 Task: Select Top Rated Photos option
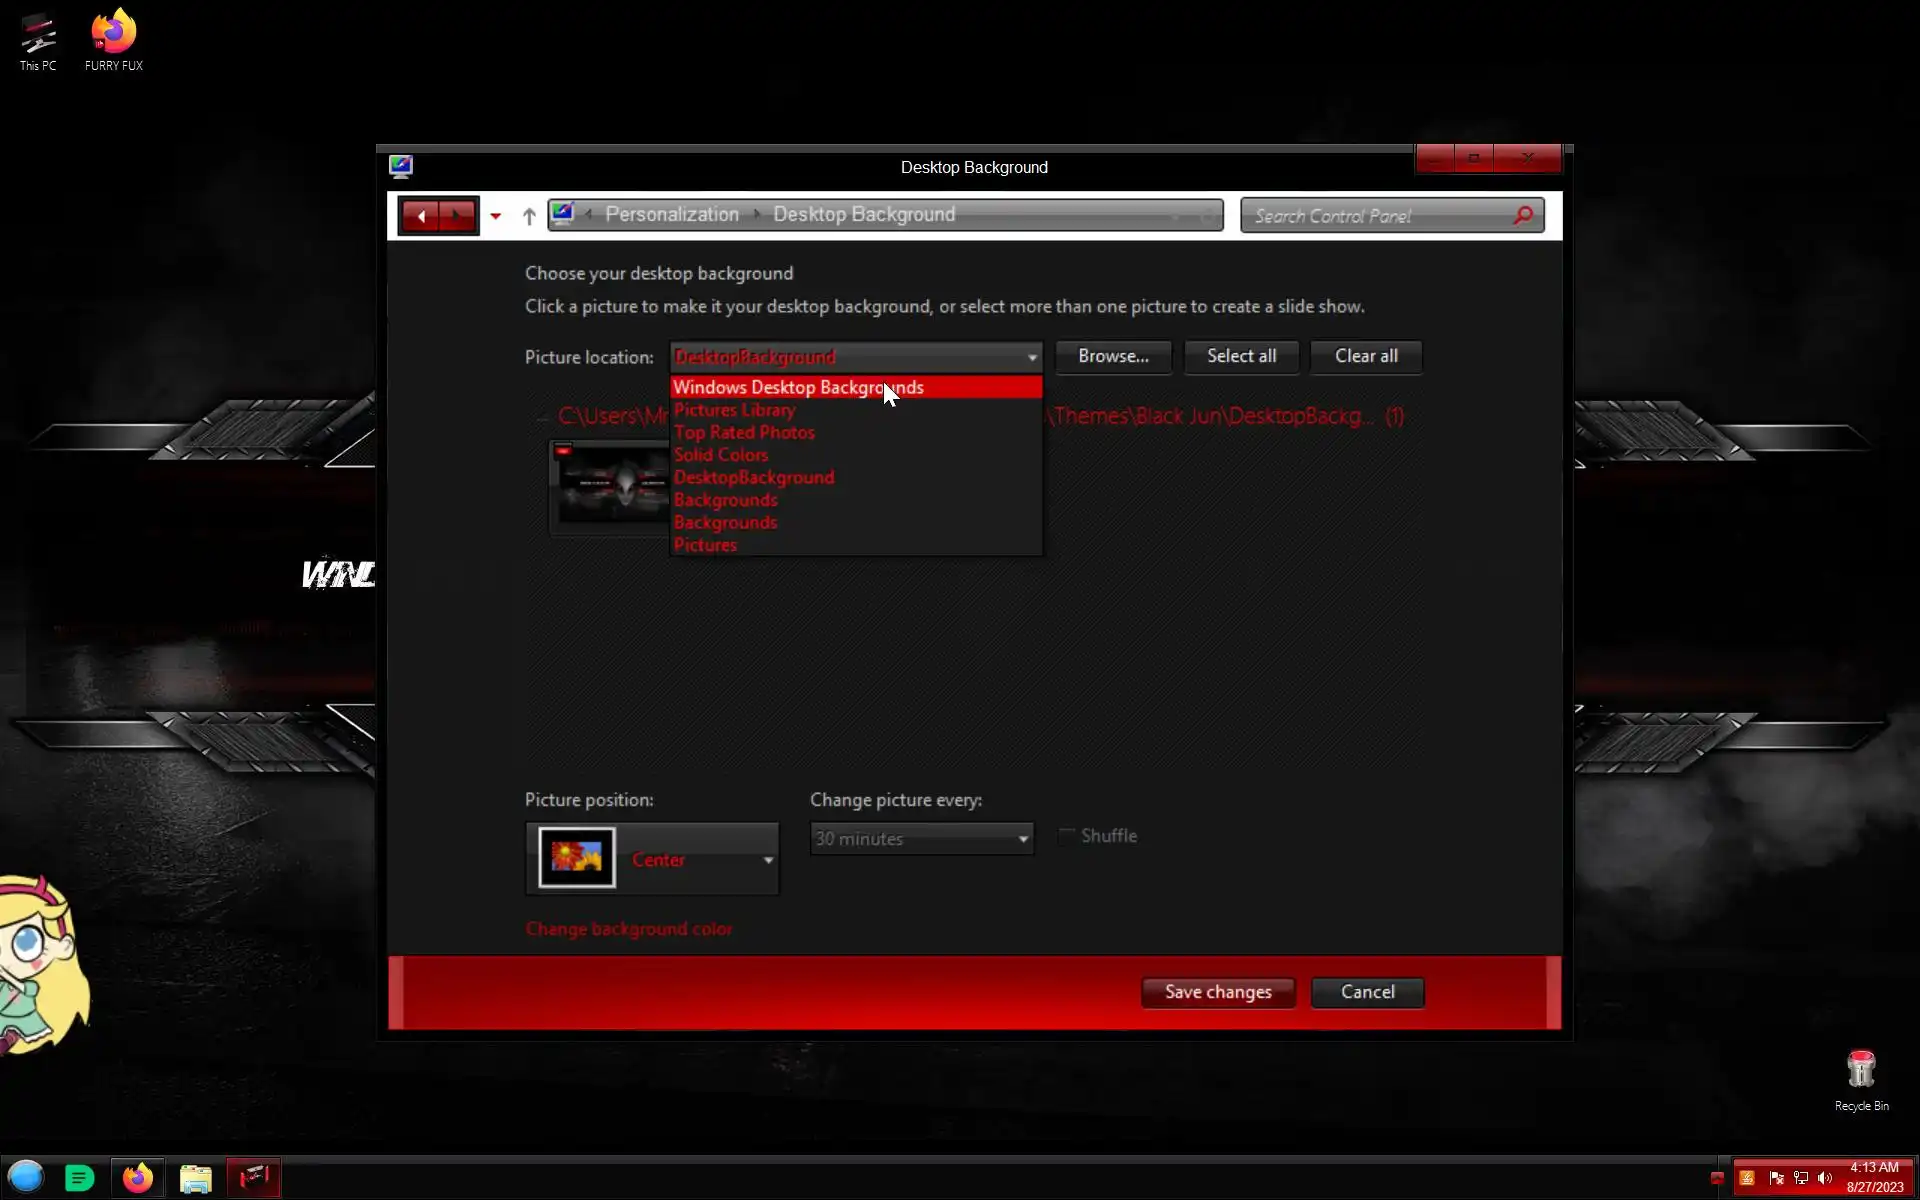744,433
